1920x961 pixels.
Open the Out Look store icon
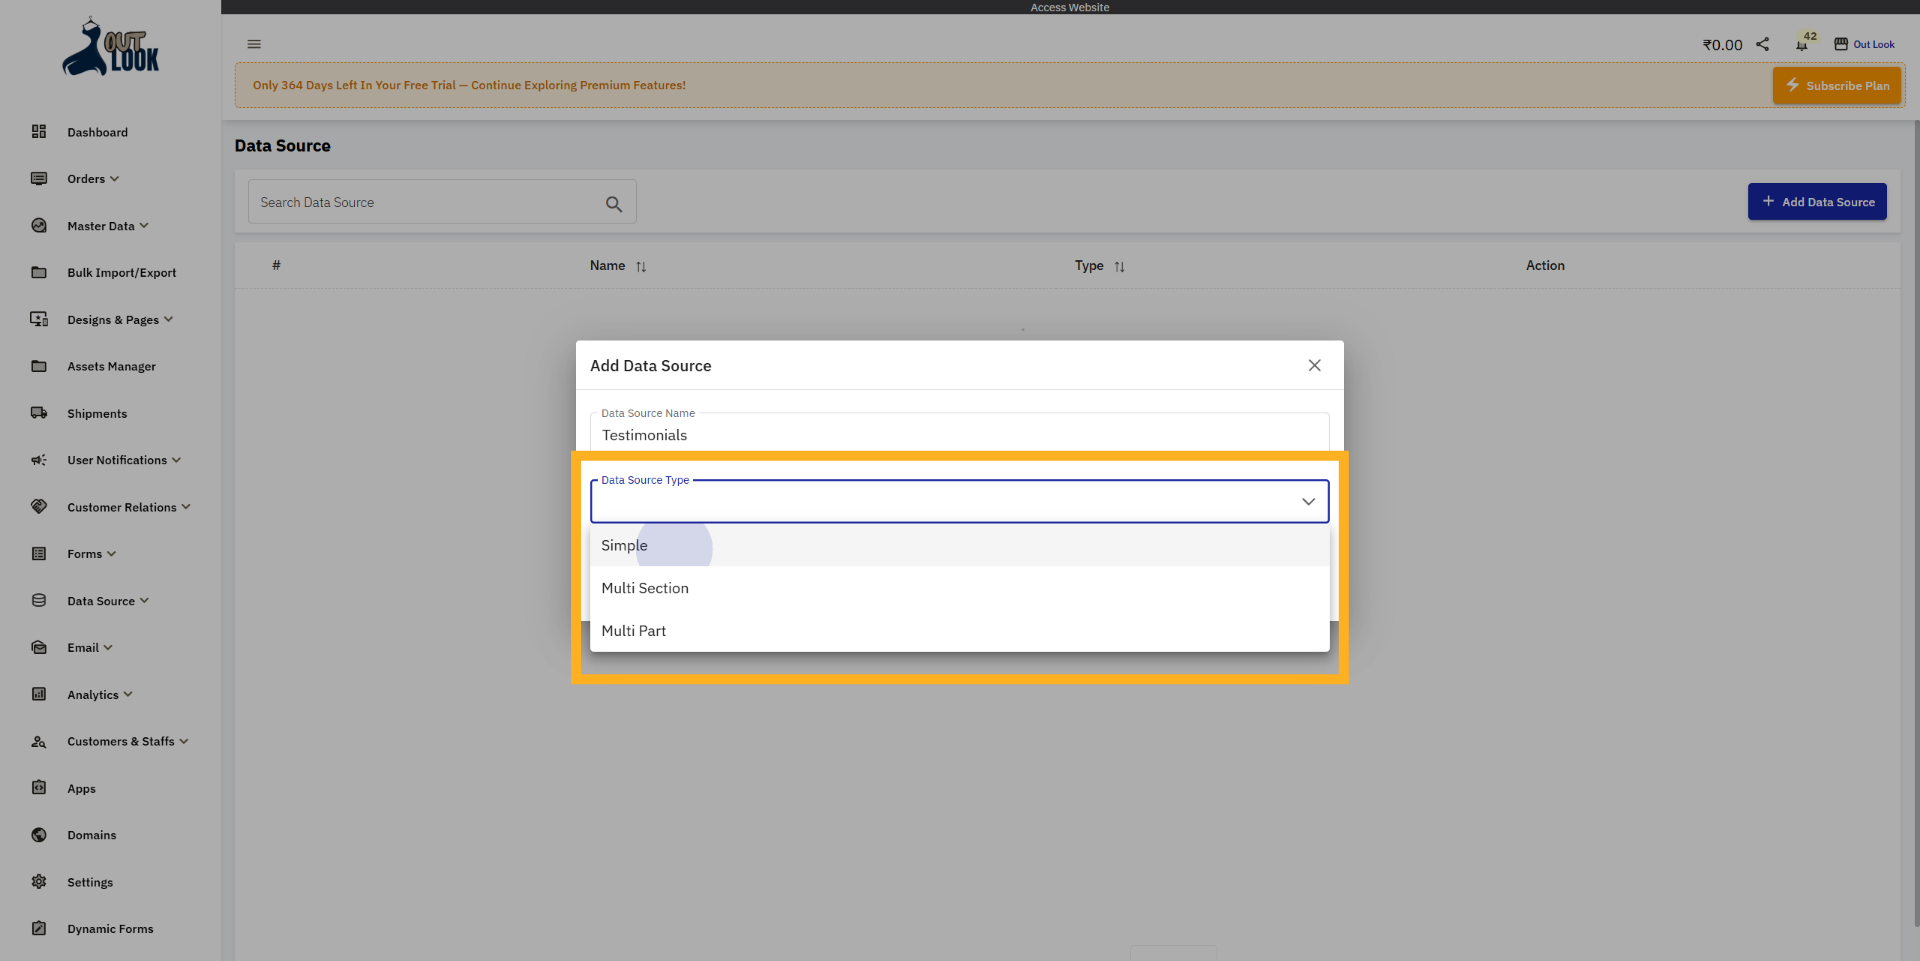[1842, 44]
